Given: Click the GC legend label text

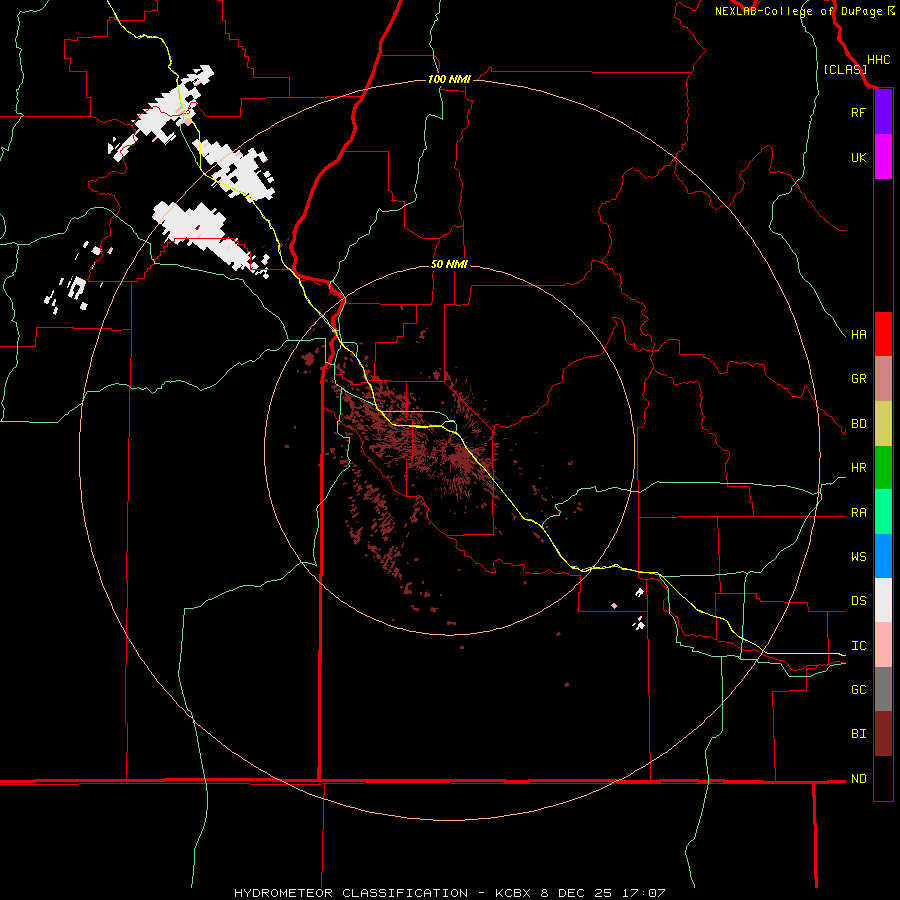Looking at the screenshot, I should (858, 689).
